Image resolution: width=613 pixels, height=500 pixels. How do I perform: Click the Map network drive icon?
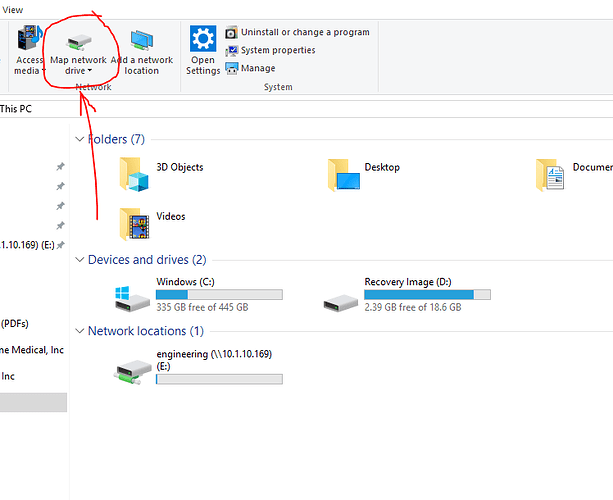79,42
